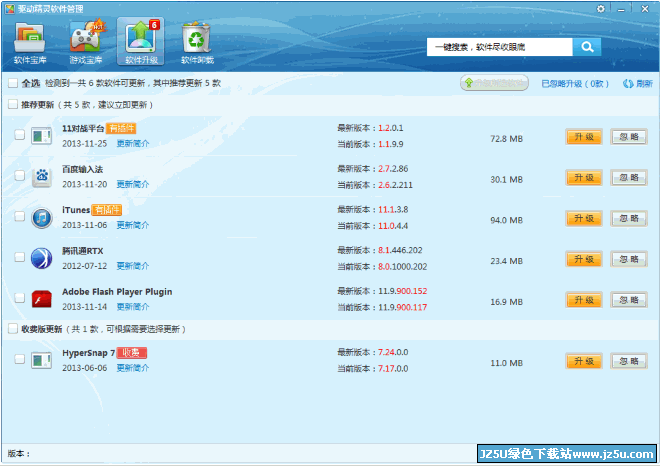
Task: Click the 94.0 MB size value
Action: [x=506, y=220]
